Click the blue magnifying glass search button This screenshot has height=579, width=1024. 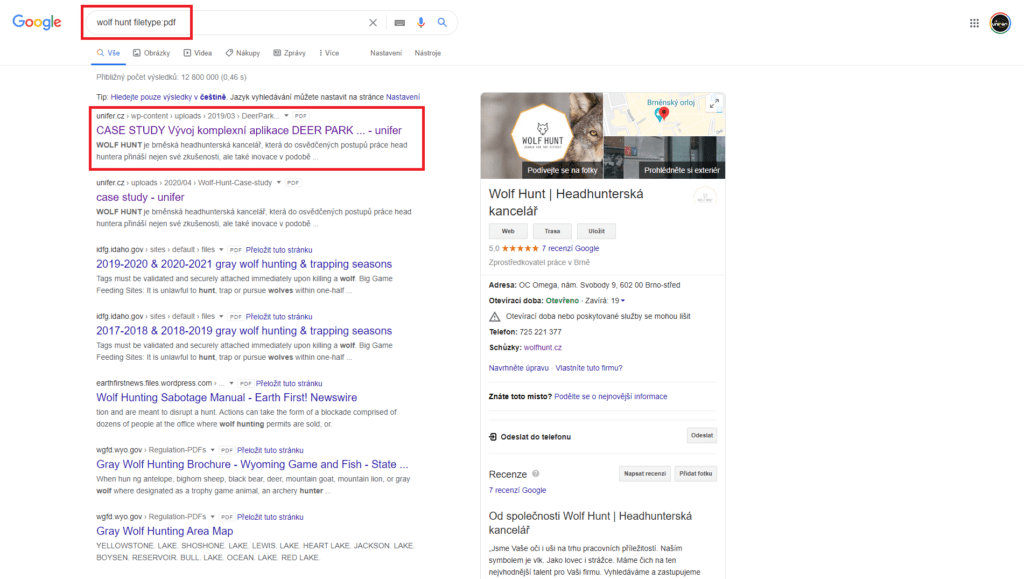tap(442, 22)
